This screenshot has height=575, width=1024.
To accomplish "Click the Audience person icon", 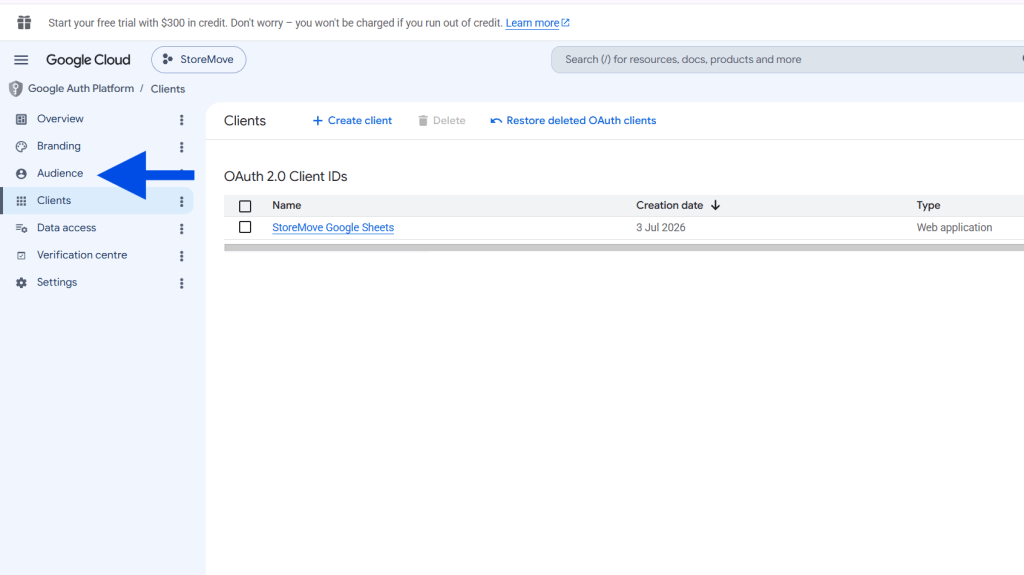I will (22, 174).
